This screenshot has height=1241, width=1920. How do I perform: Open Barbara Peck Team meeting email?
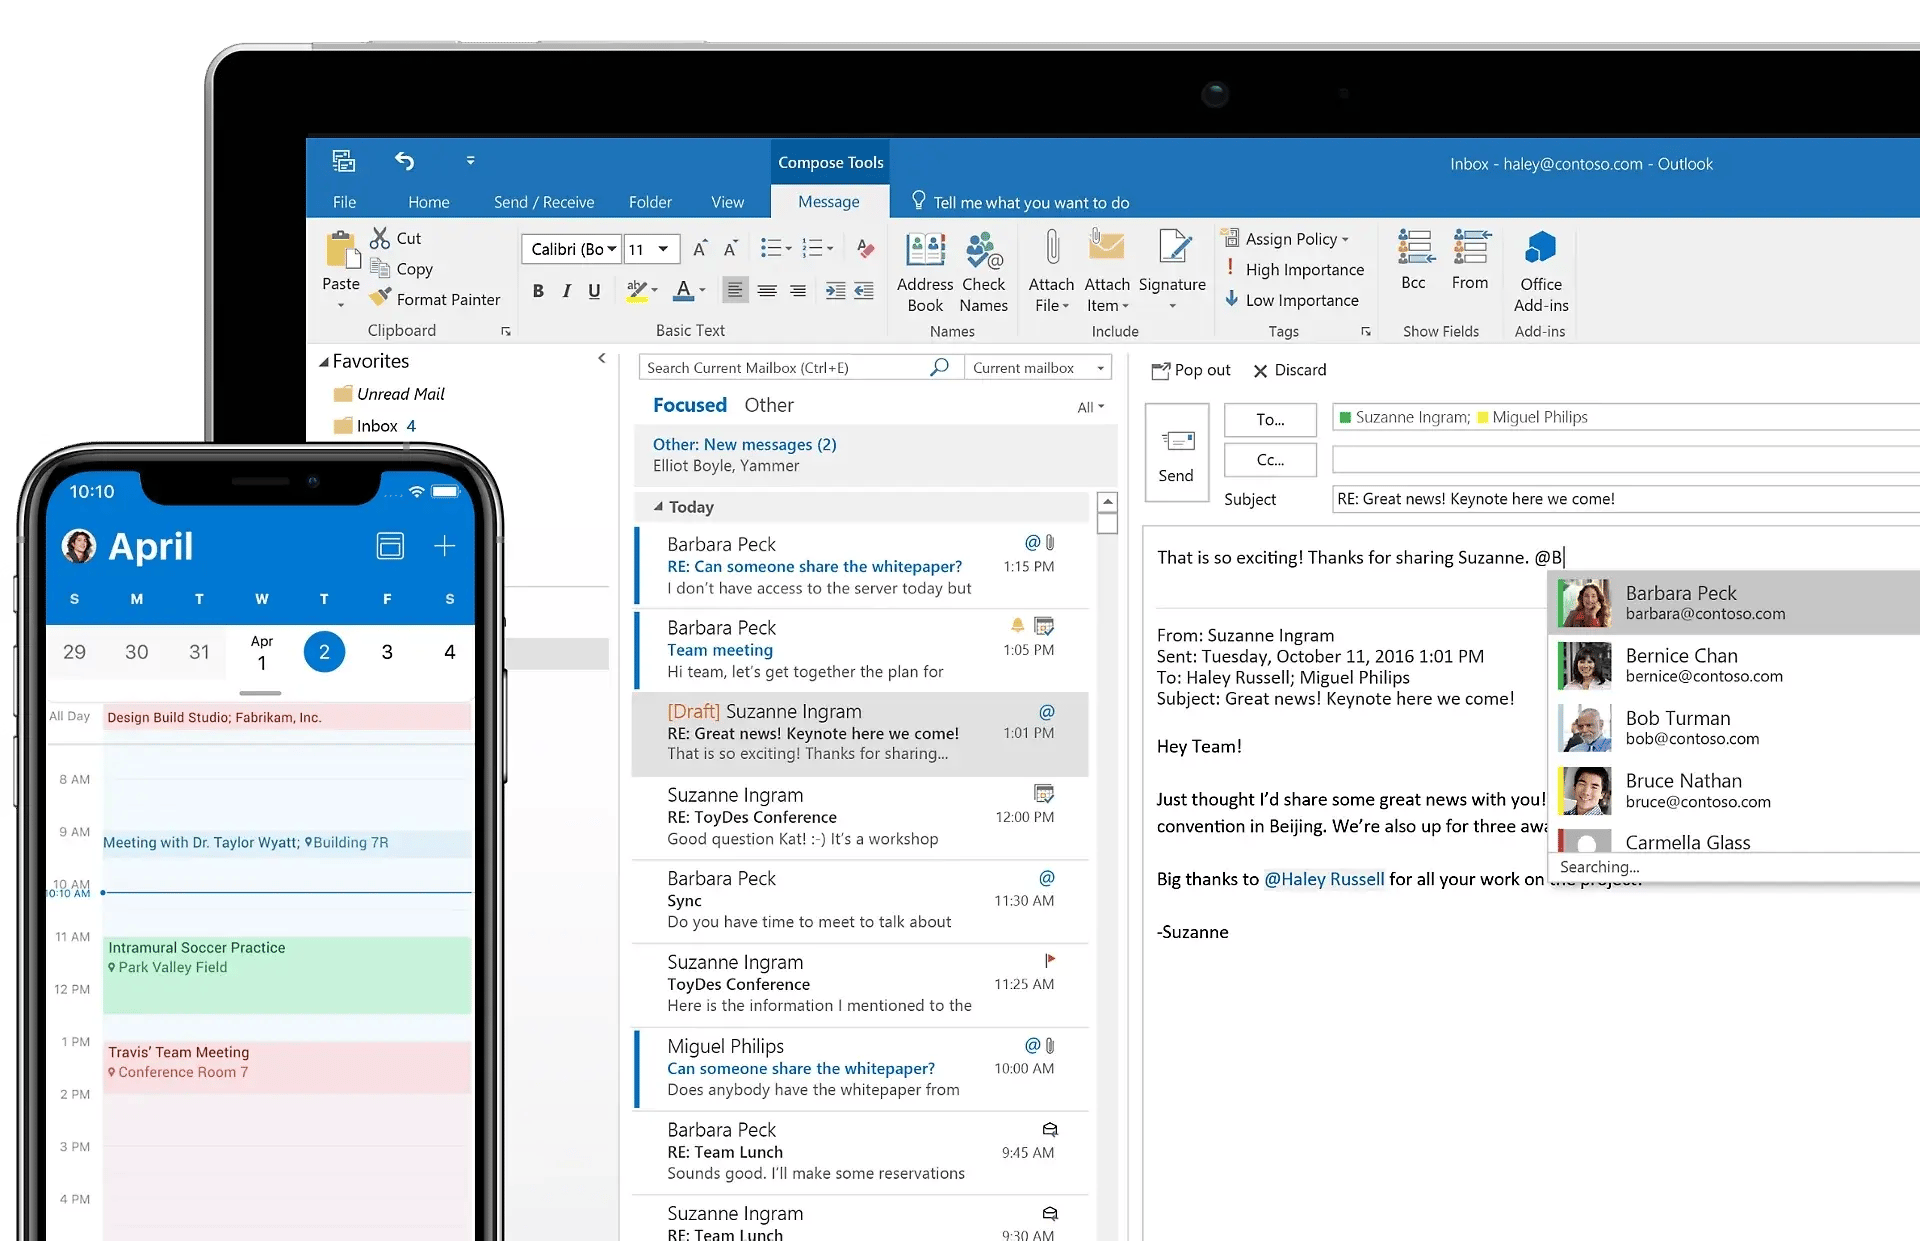click(x=861, y=650)
